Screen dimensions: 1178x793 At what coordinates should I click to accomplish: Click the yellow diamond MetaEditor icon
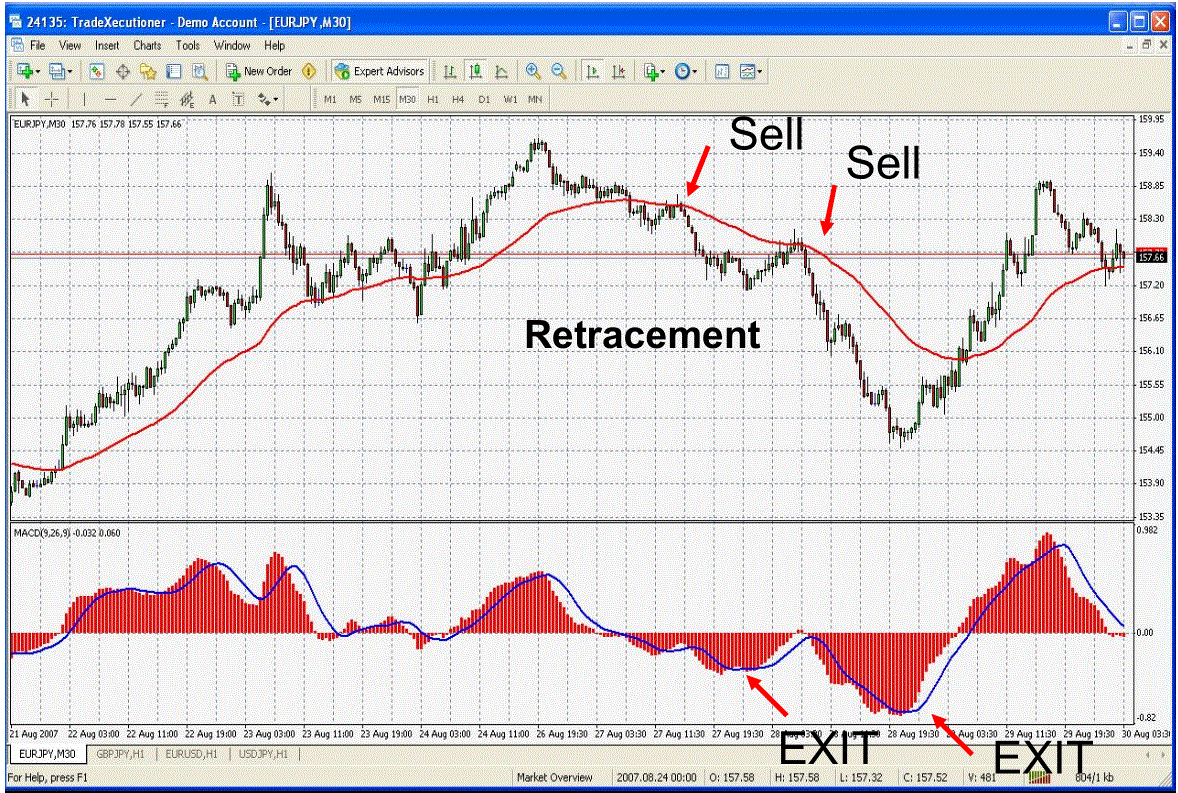point(309,71)
